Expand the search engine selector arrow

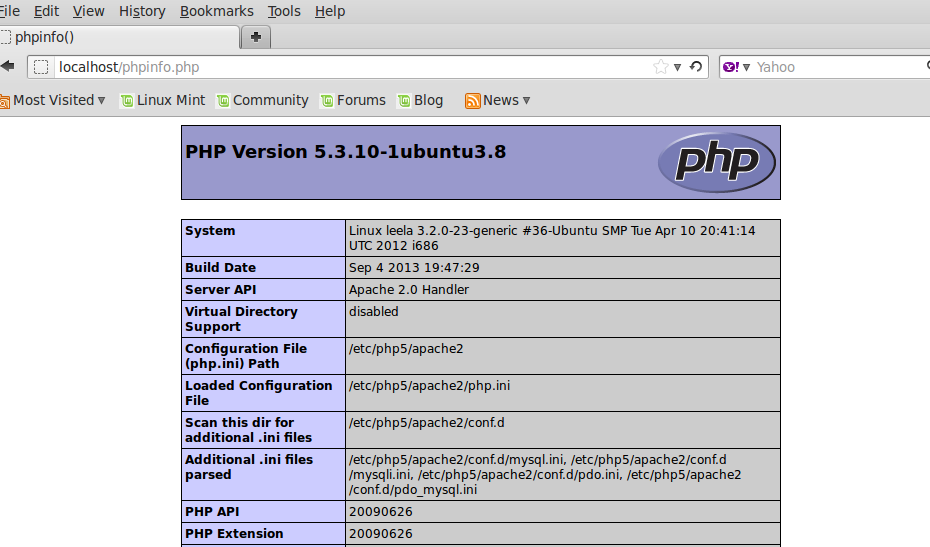[x=746, y=68]
